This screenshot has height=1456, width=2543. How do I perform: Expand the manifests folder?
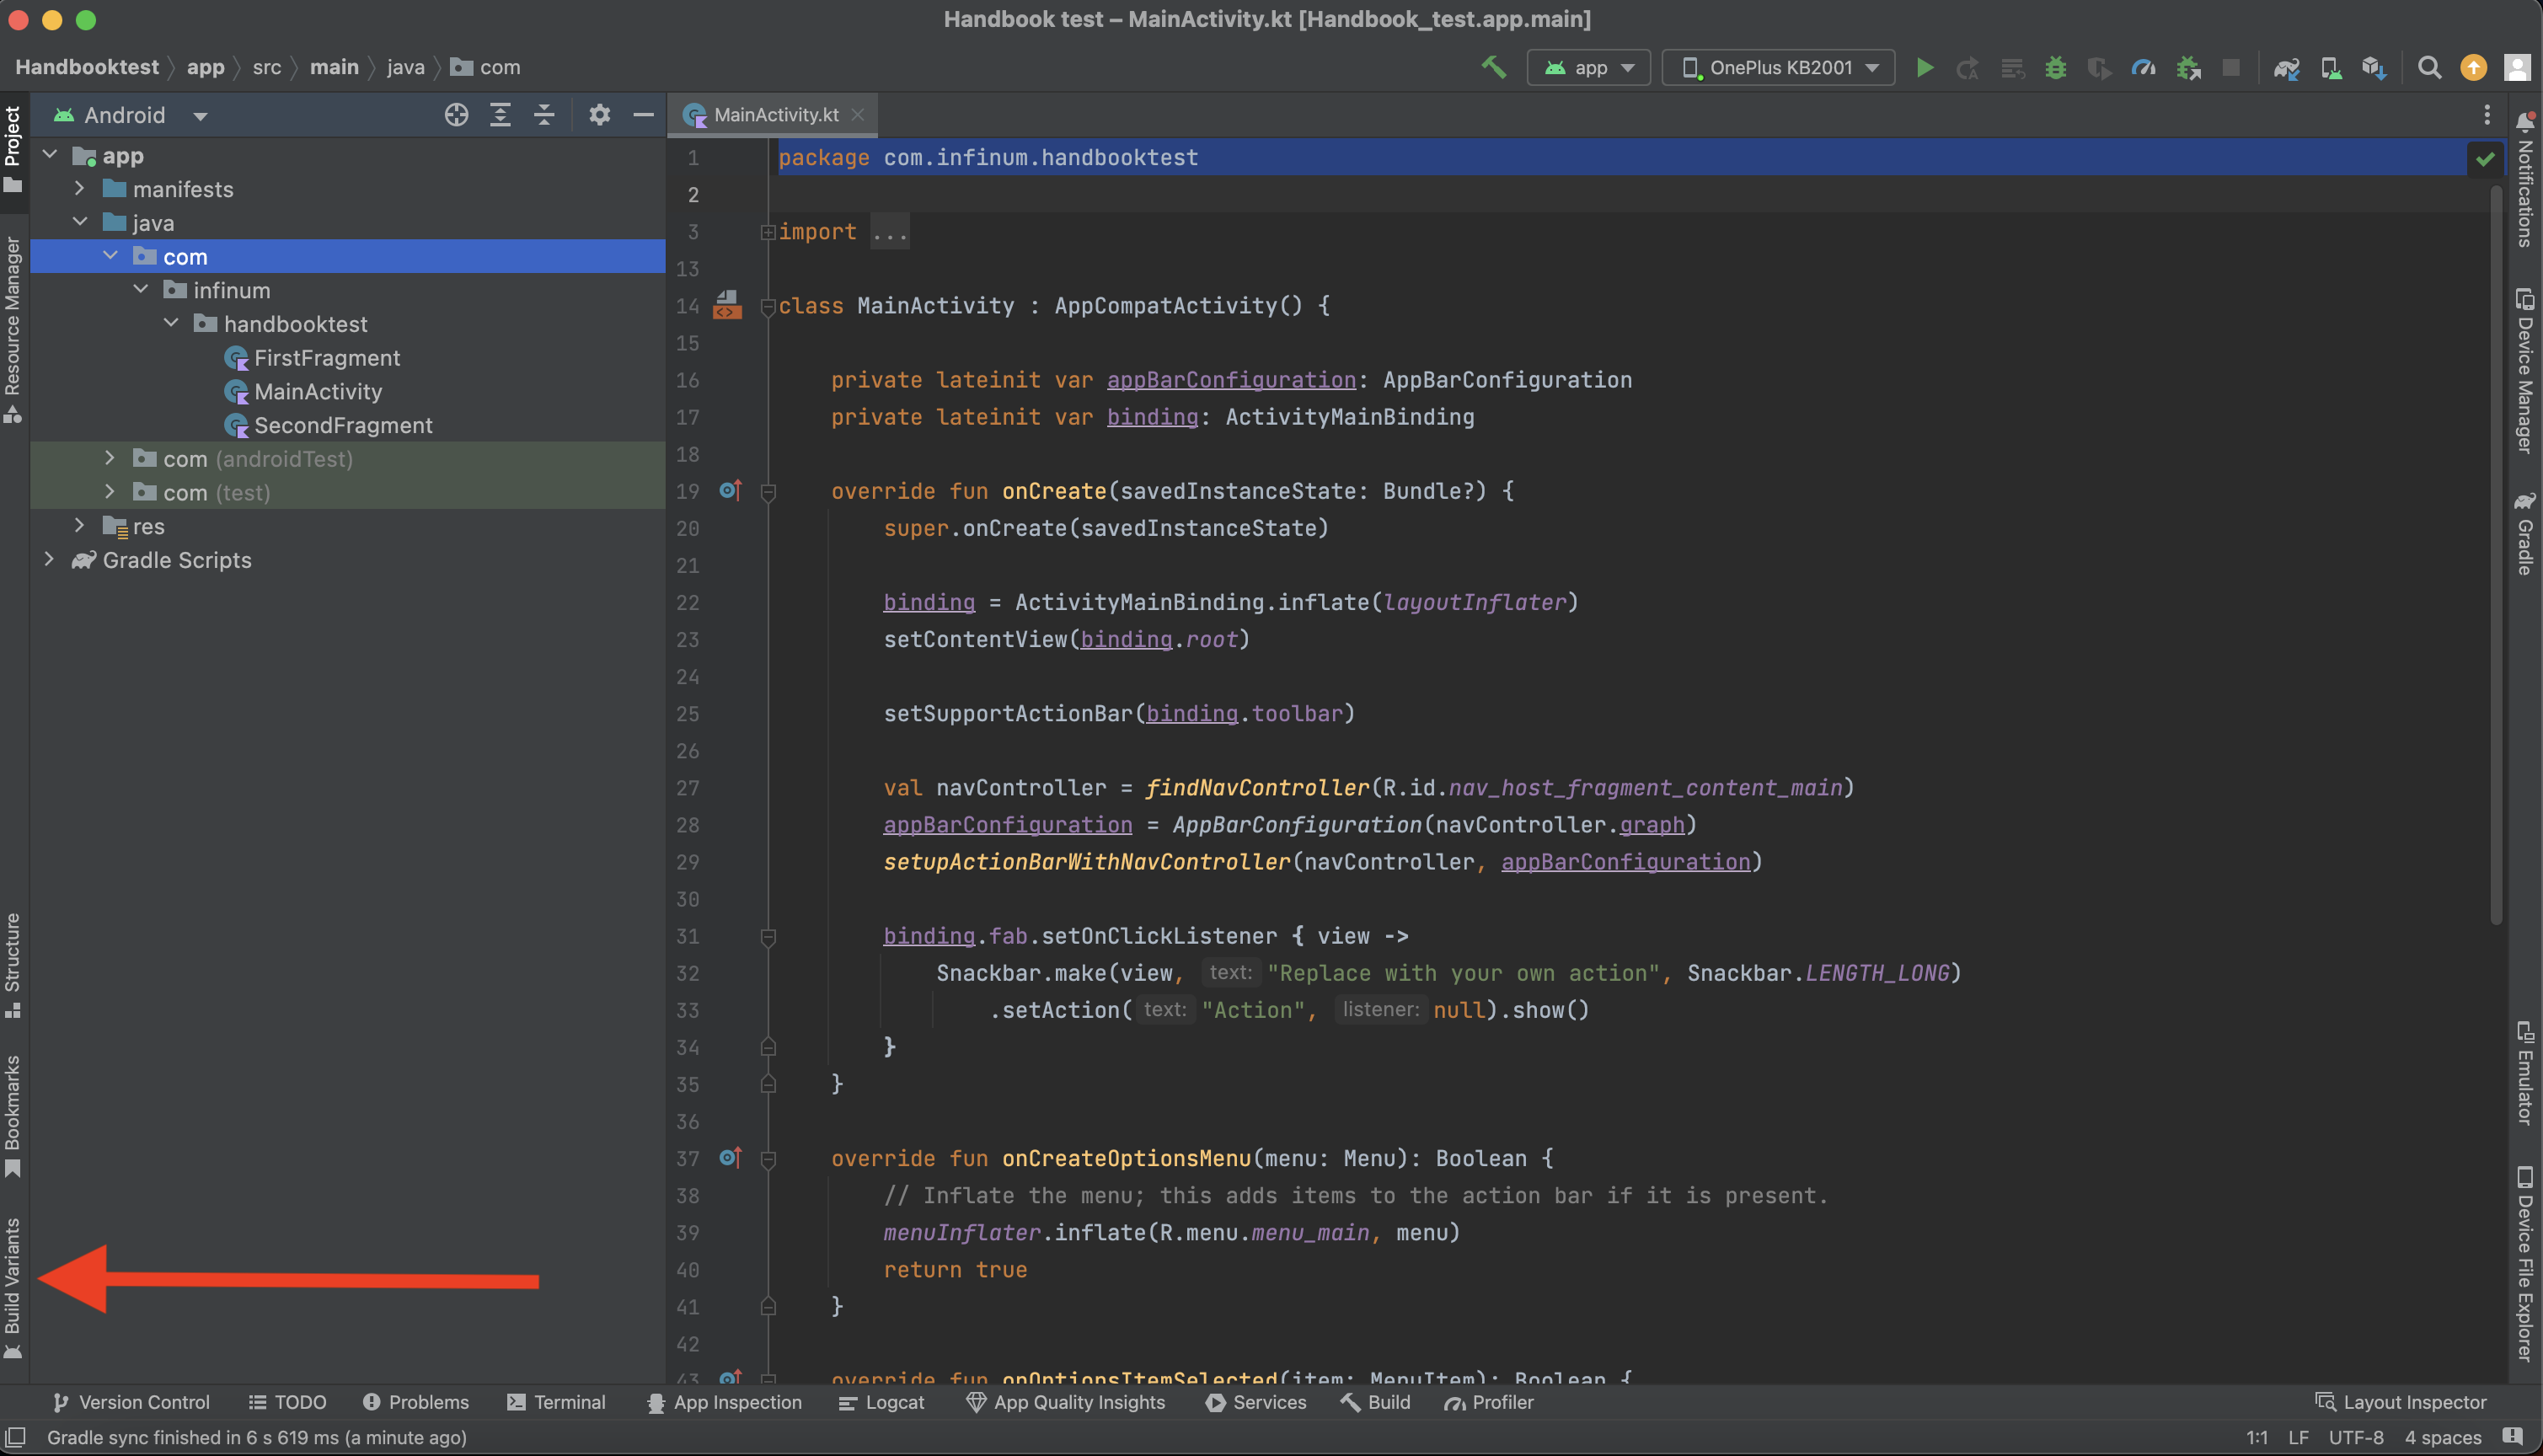coord(80,188)
